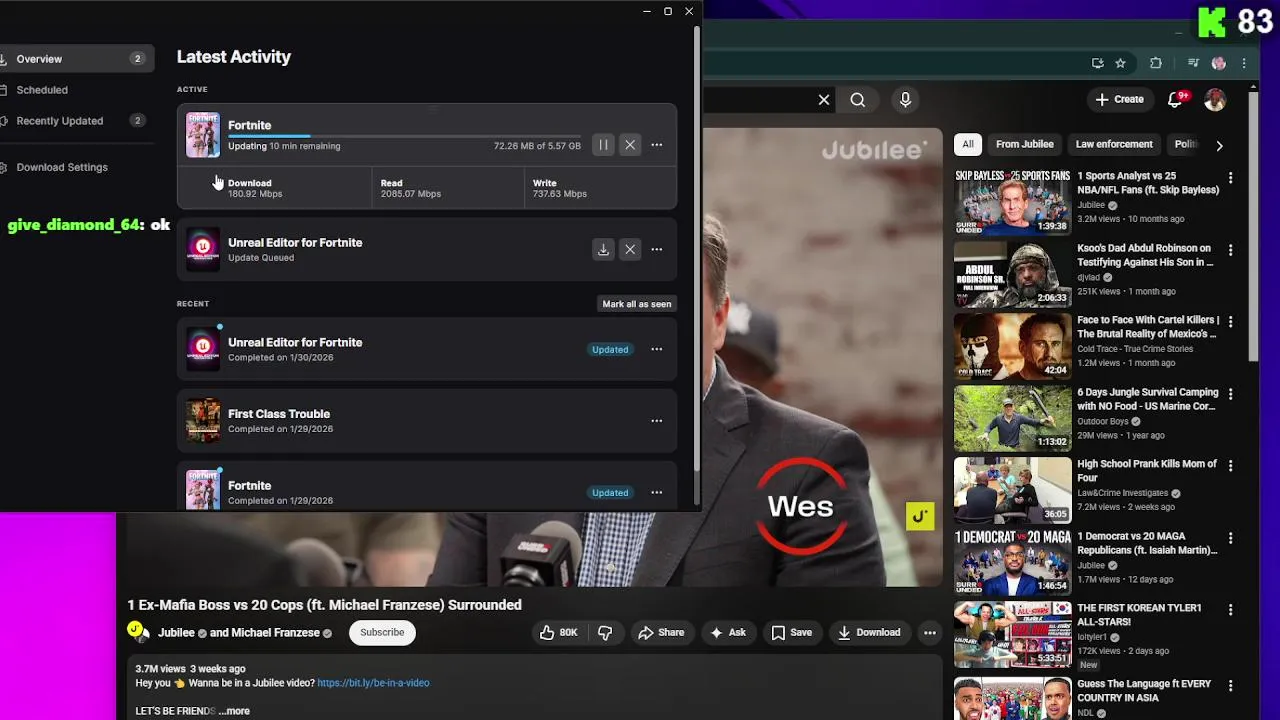1280x720 pixels.
Task: Open options for Ksoo's Dad video suggestion
Action: point(1231,250)
